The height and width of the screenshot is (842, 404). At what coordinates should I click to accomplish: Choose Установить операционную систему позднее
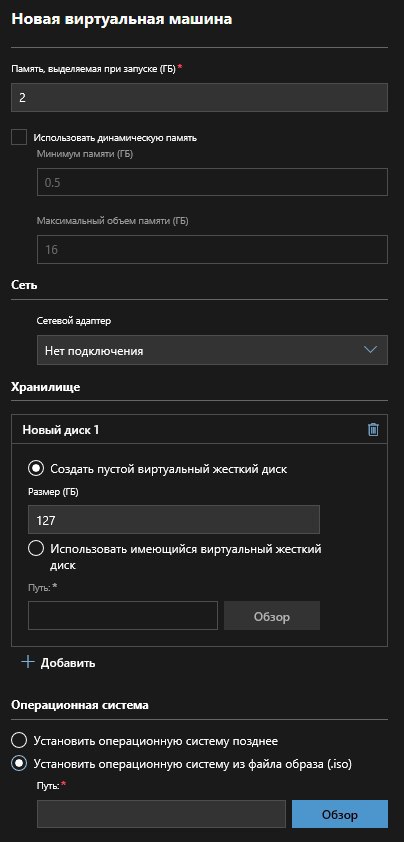point(19,741)
